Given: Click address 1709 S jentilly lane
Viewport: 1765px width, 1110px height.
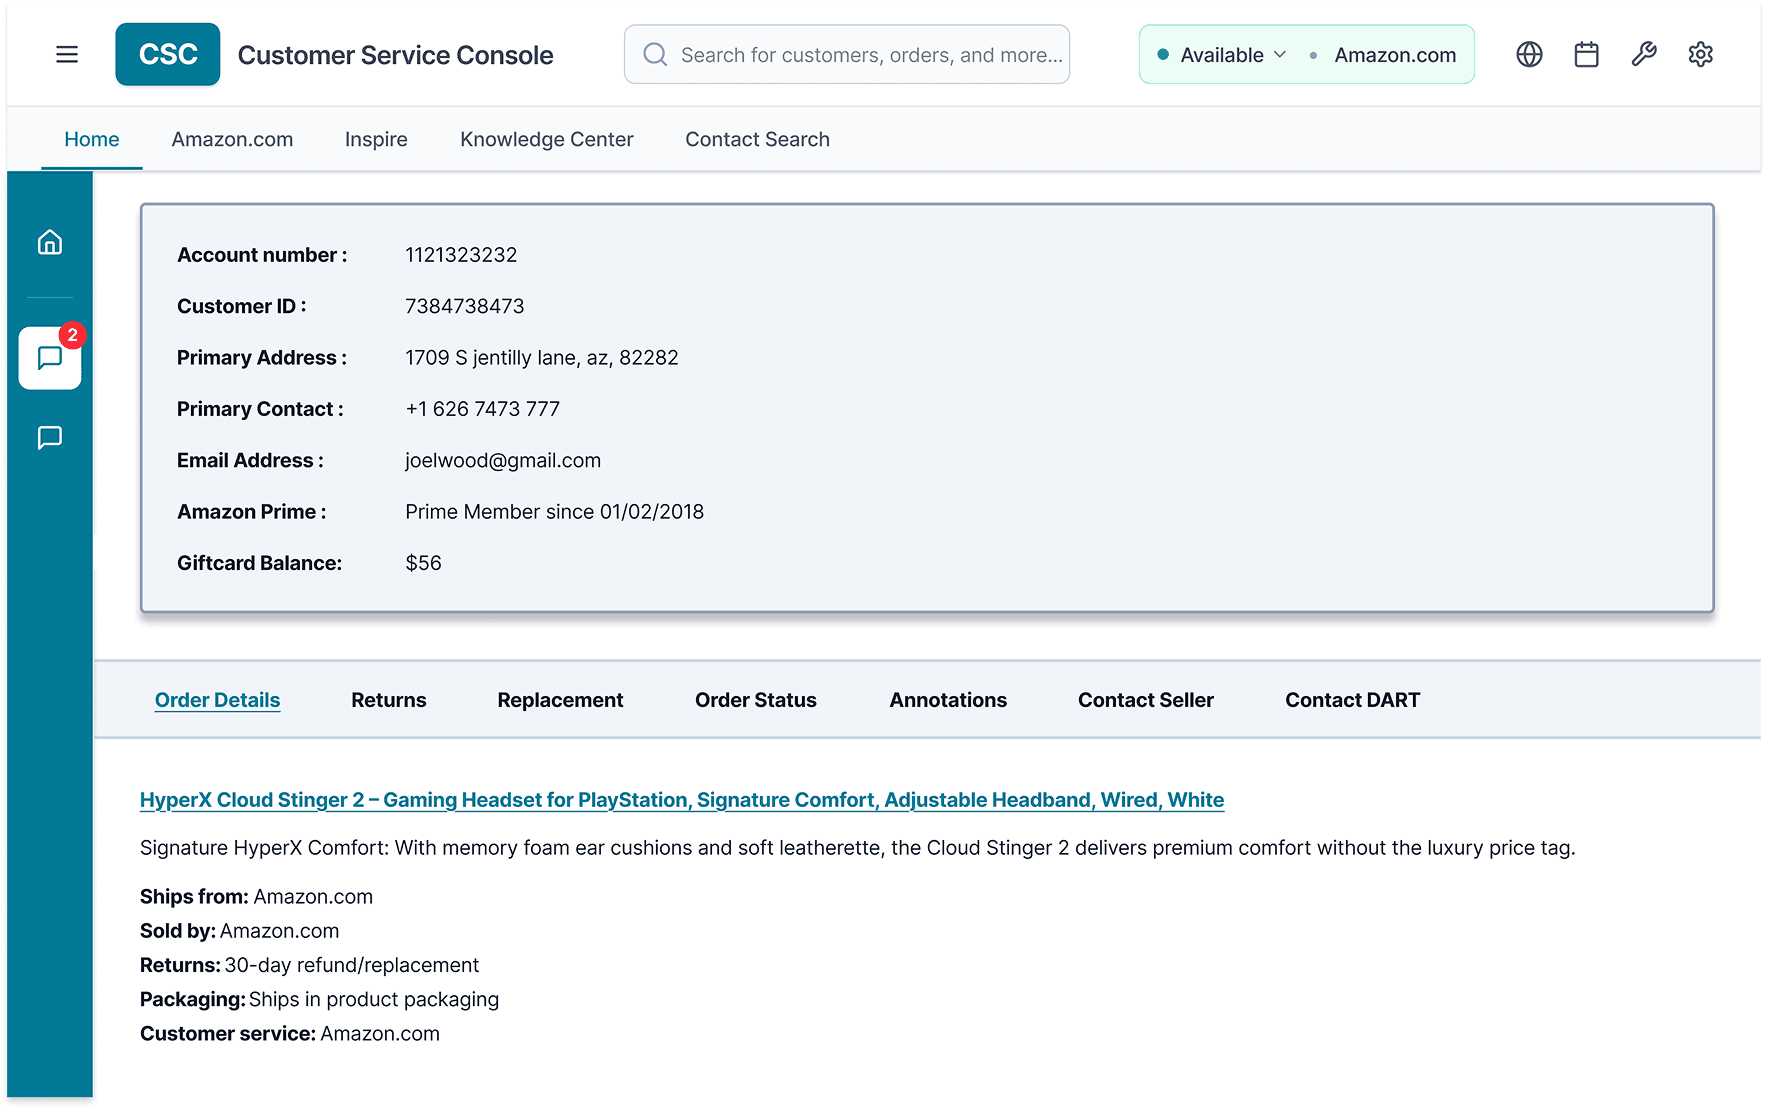Looking at the screenshot, I should 541,358.
